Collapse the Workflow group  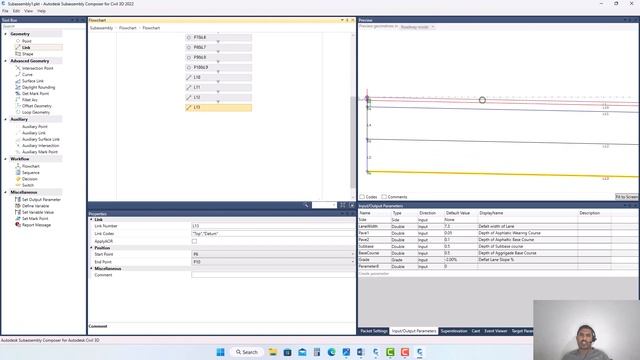point(6,159)
